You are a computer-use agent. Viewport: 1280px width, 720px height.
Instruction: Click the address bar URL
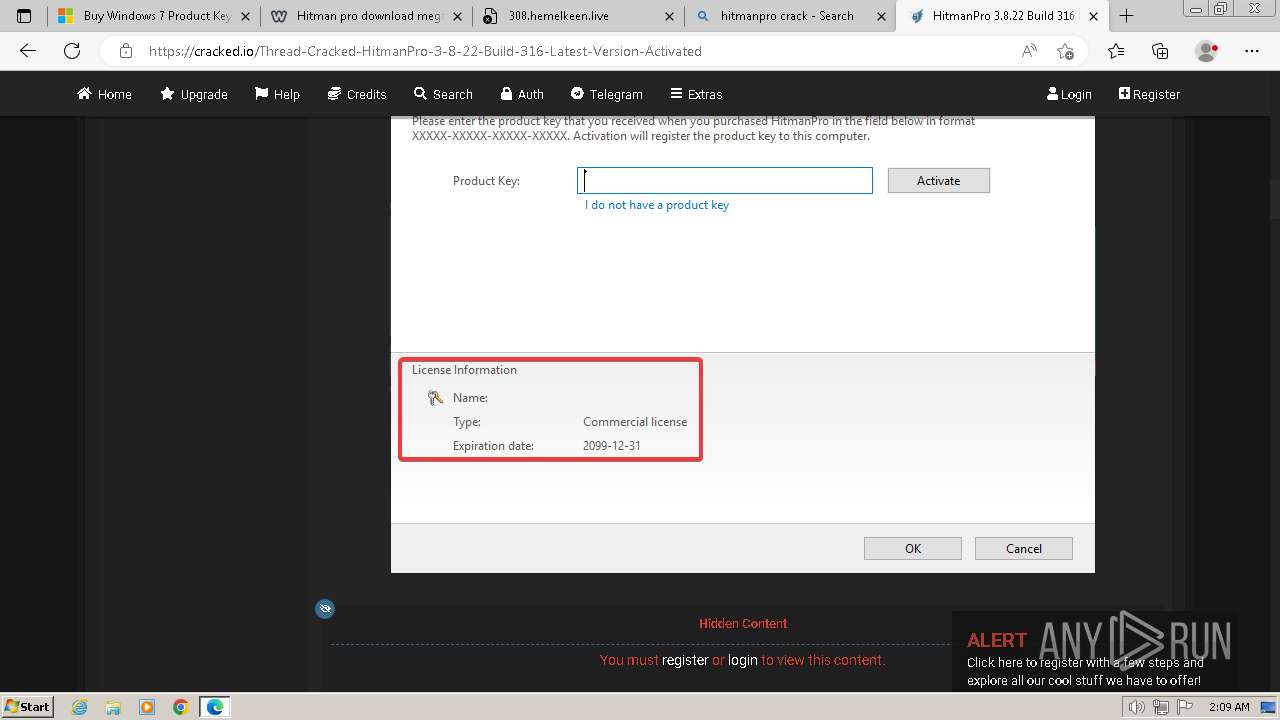[425, 51]
